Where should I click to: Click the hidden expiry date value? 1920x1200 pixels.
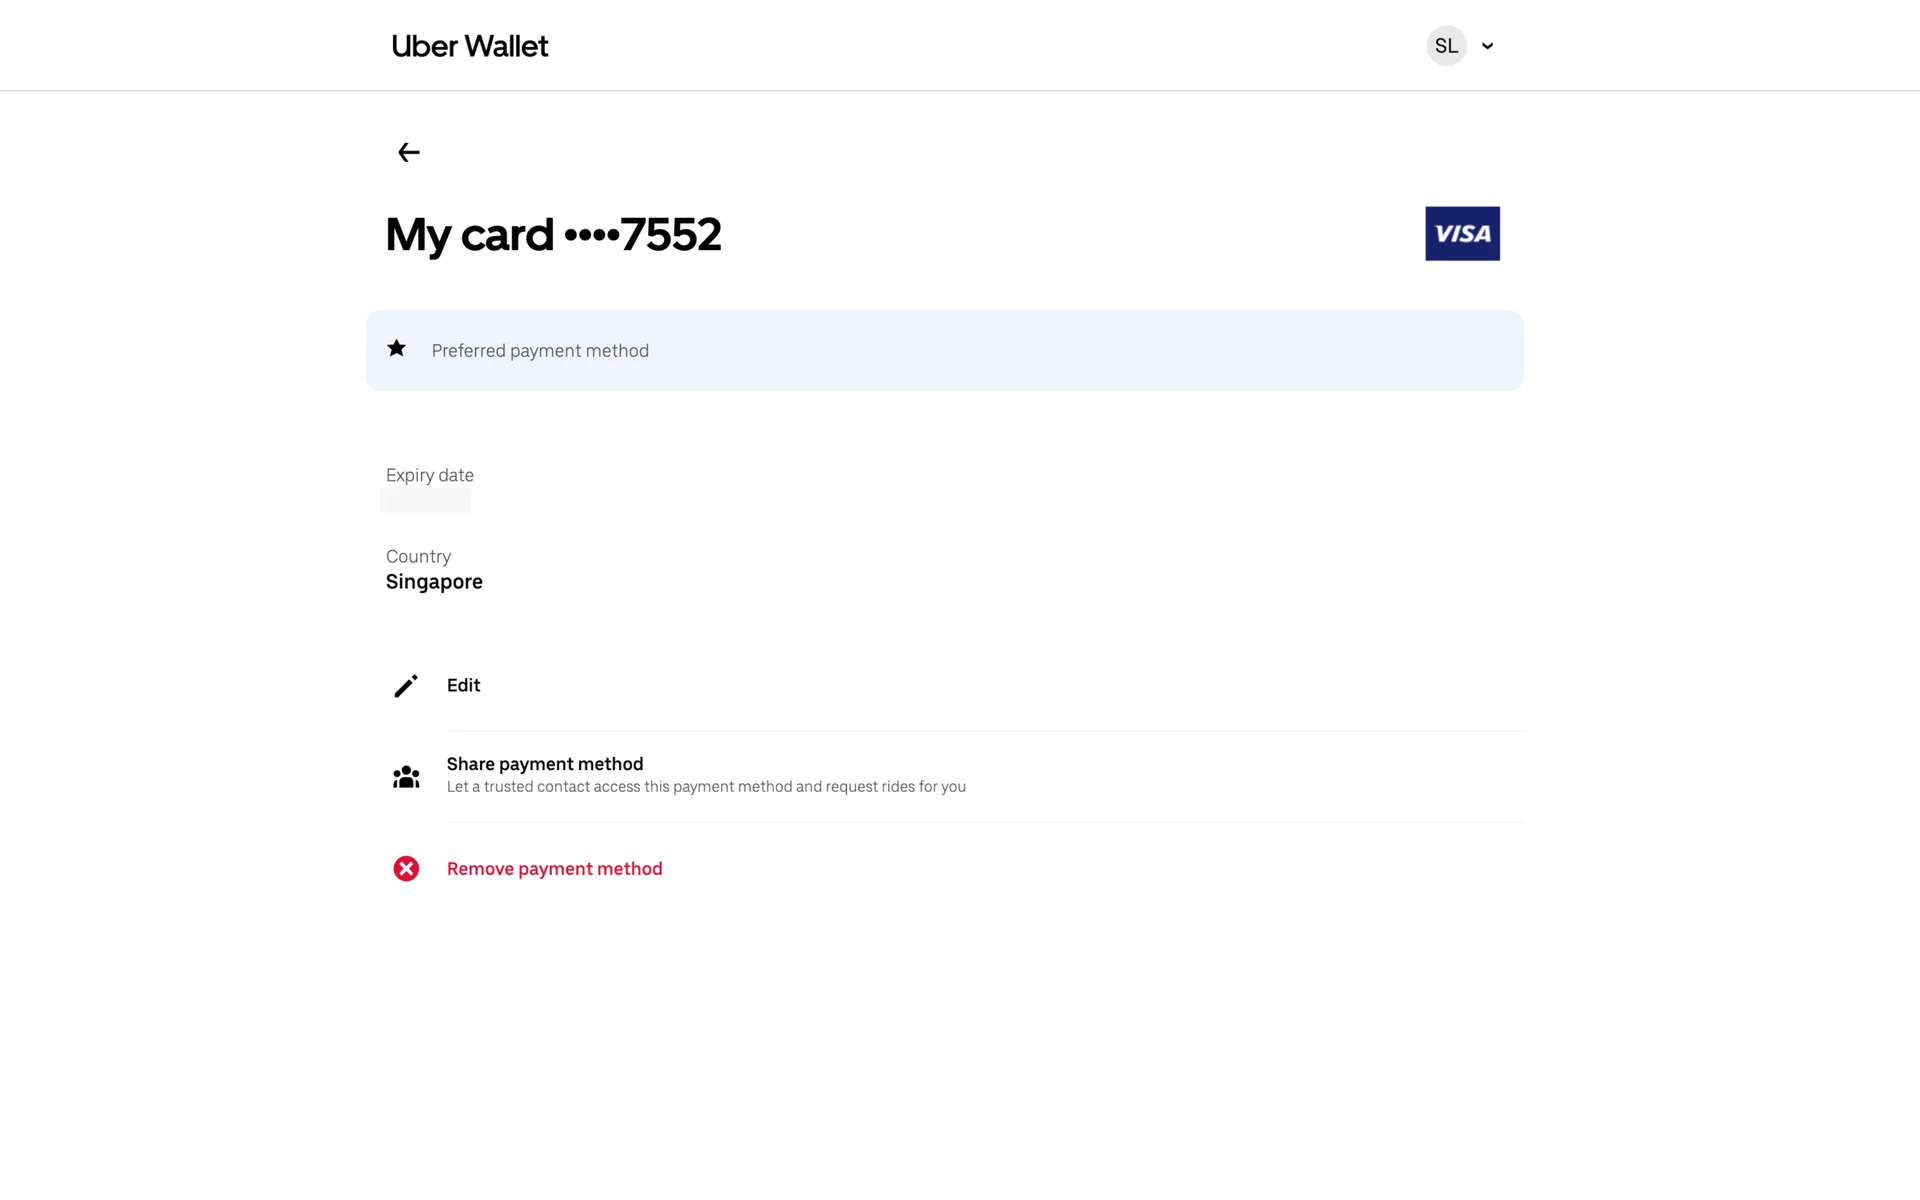coord(425,501)
